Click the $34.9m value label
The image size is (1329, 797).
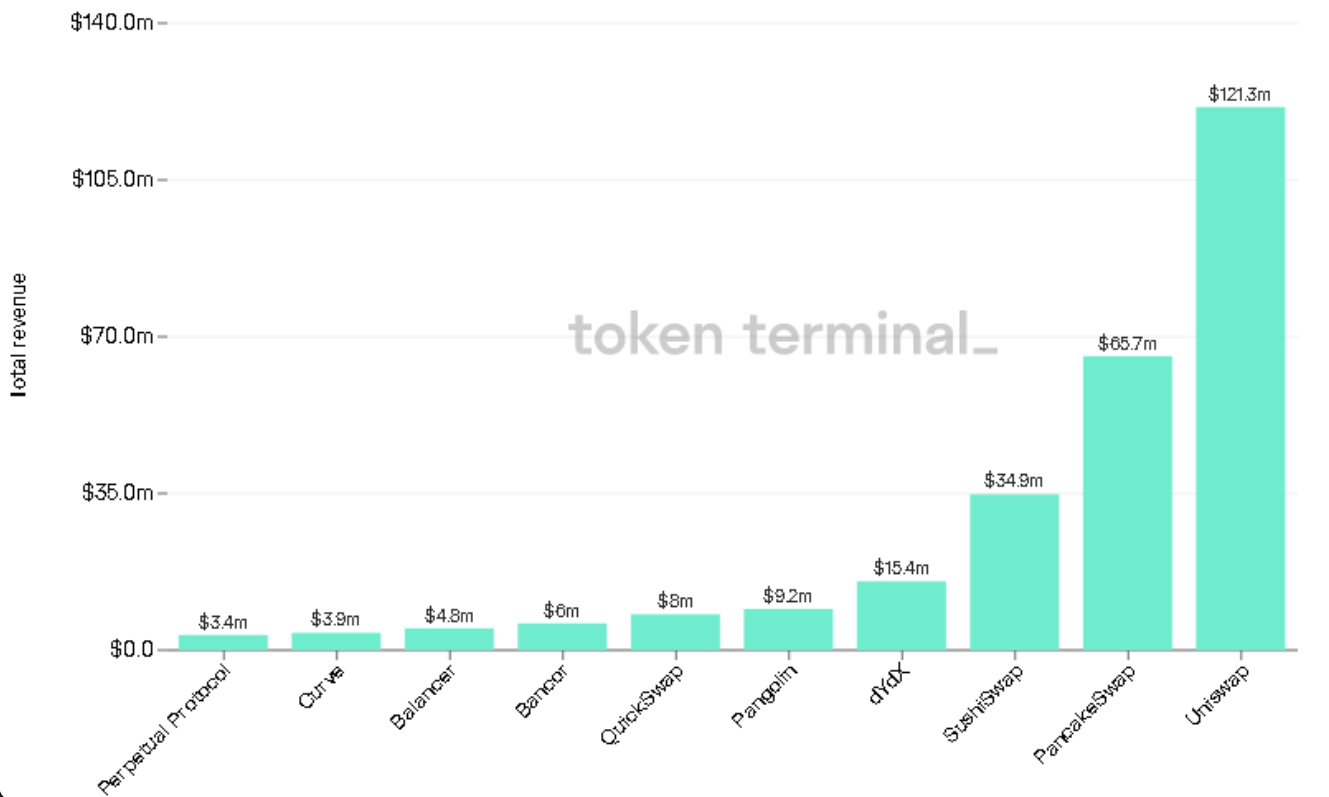coord(1013,481)
